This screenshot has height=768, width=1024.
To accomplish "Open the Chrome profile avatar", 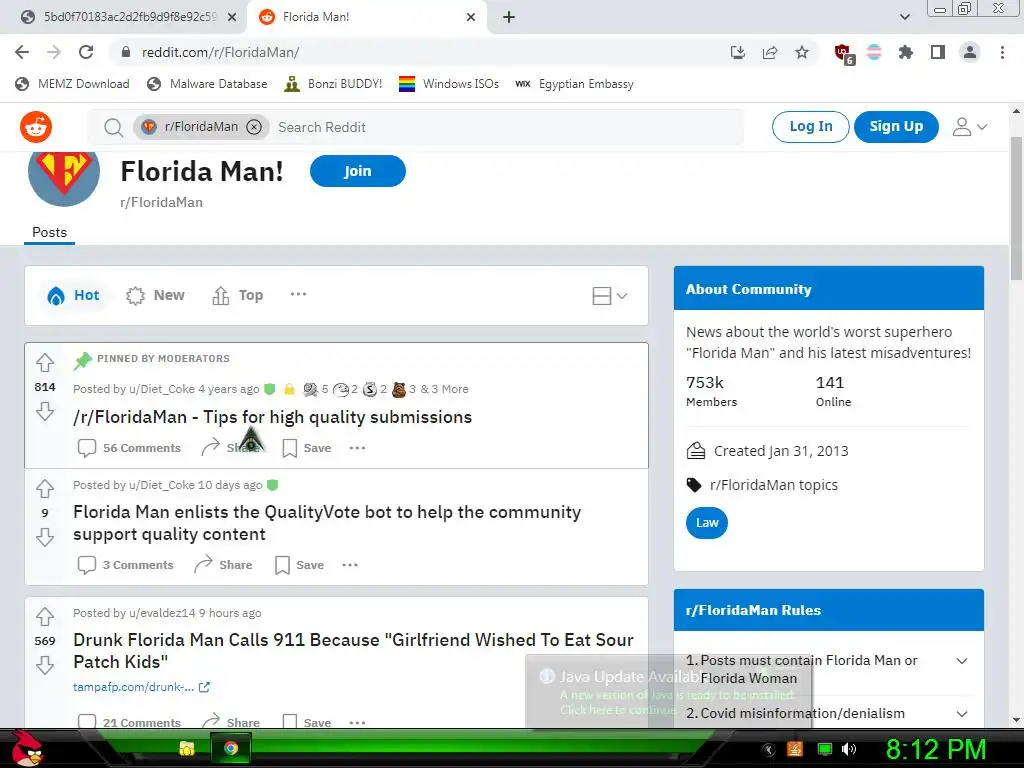I will [970, 52].
